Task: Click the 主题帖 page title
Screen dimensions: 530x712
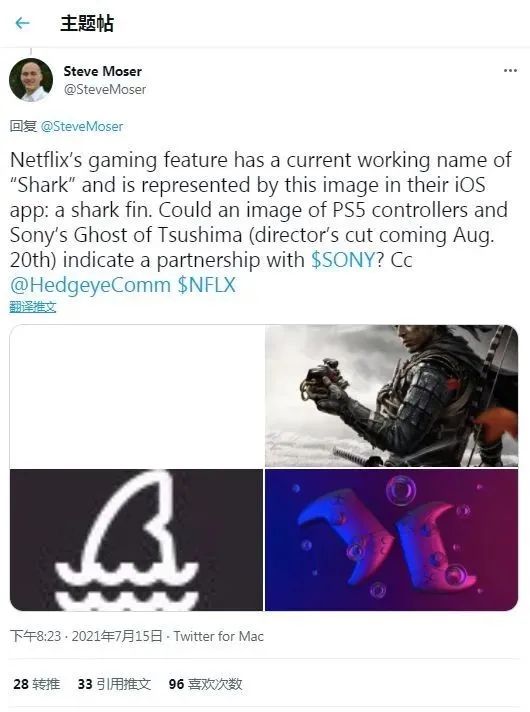Action: click(x=87, y=23)
